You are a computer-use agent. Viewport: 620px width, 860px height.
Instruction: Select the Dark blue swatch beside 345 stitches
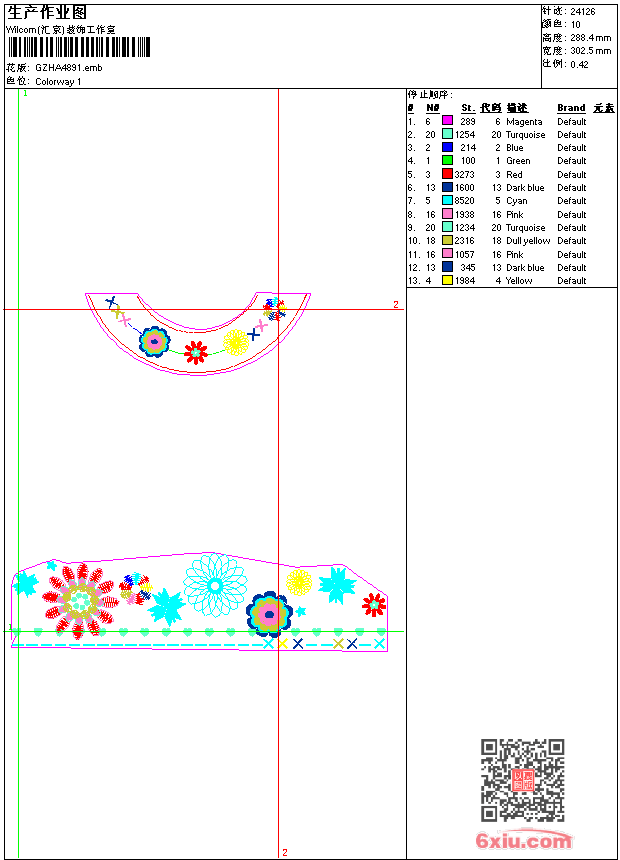tap(447, 267)
